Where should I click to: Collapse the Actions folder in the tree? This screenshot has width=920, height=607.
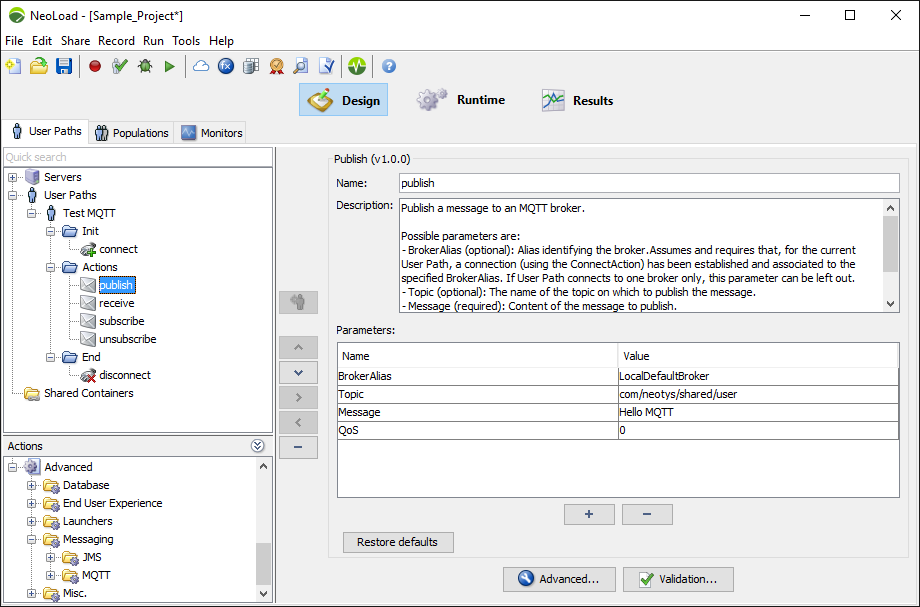pos(50,267)
